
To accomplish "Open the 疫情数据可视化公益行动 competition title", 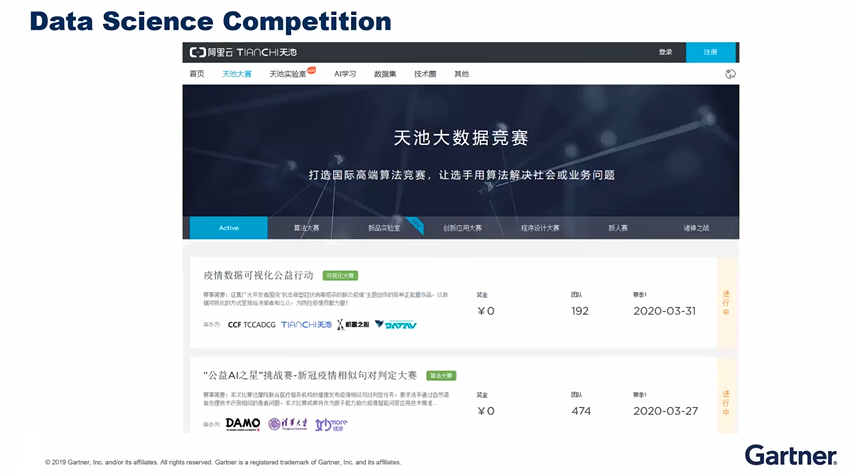I will 258,275.
